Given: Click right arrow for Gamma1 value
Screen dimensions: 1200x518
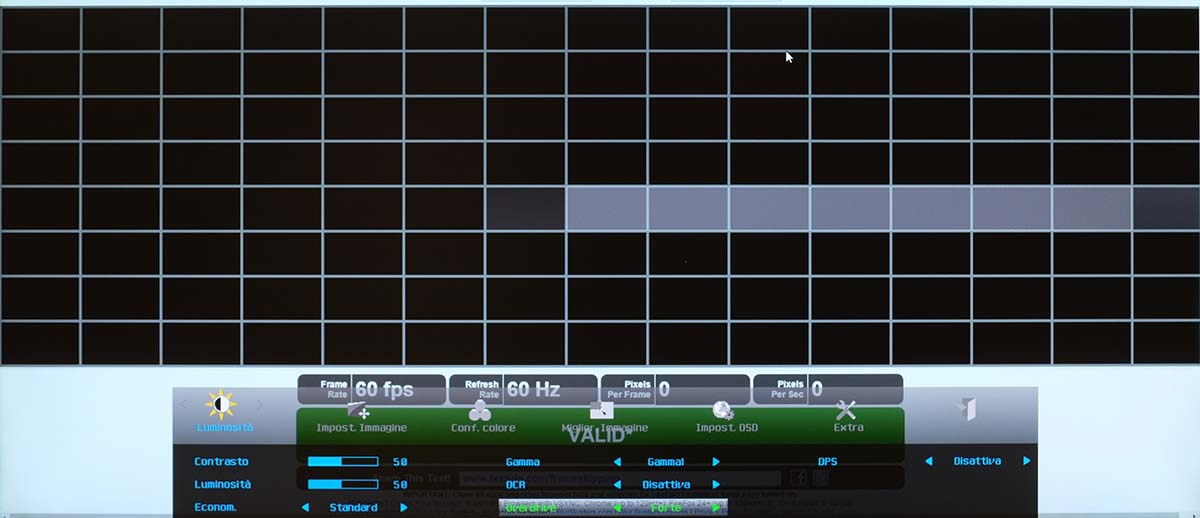Looking at the screenshot, I should (716, 462).
